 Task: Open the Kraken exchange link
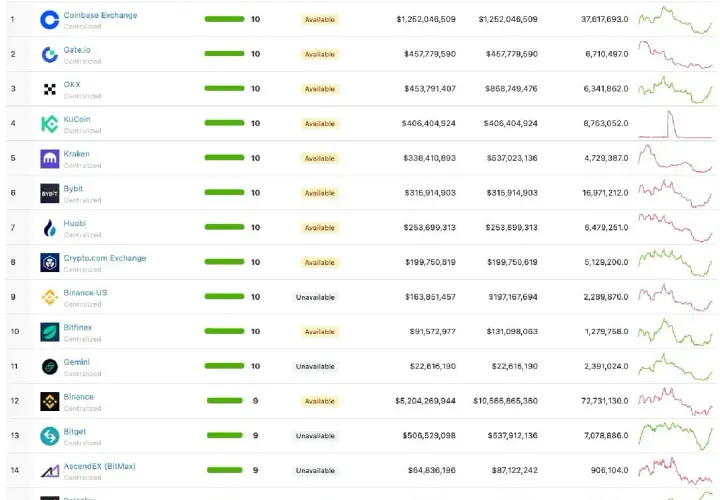point(77,154)
